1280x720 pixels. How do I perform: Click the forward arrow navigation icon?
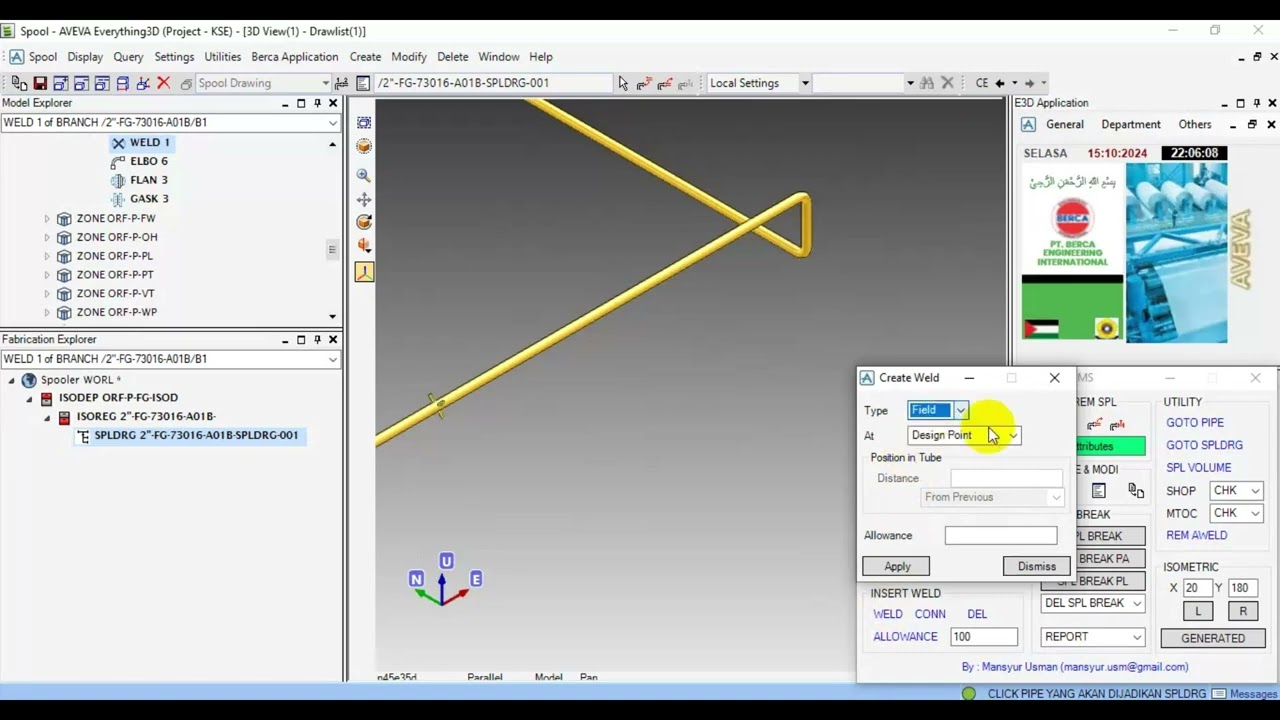coord(1029,83)
